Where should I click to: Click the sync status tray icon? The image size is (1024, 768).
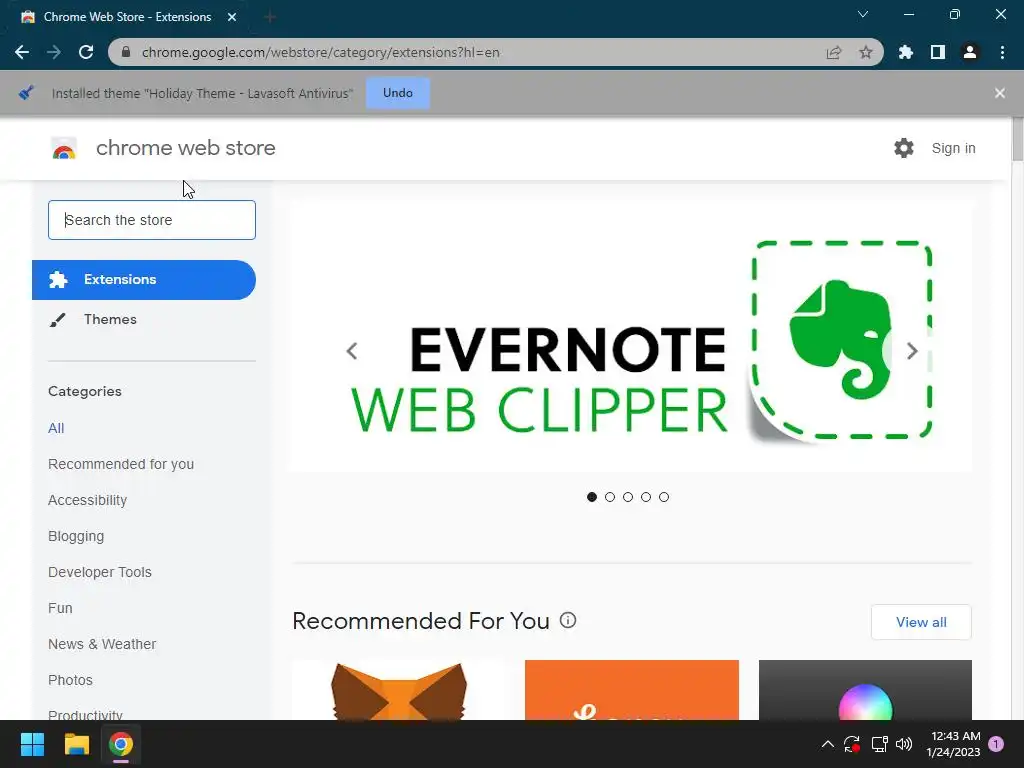852,744
